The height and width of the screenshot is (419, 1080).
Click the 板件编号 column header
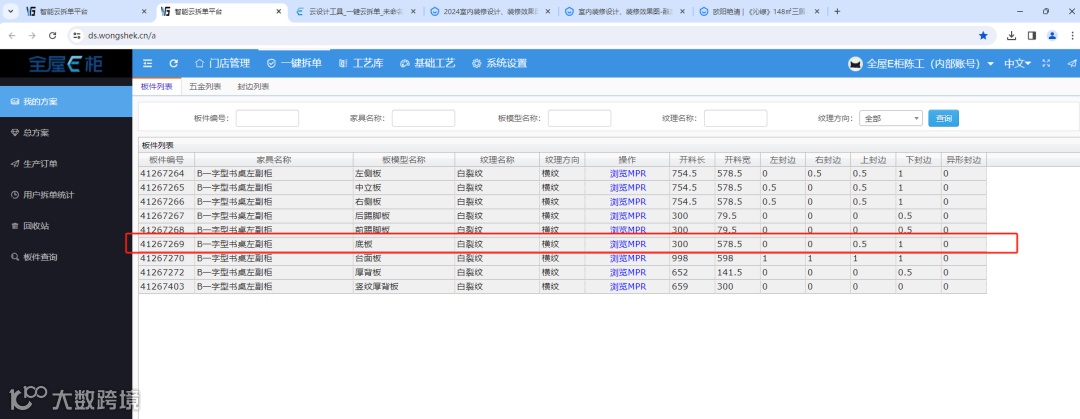tap(166, 160)
